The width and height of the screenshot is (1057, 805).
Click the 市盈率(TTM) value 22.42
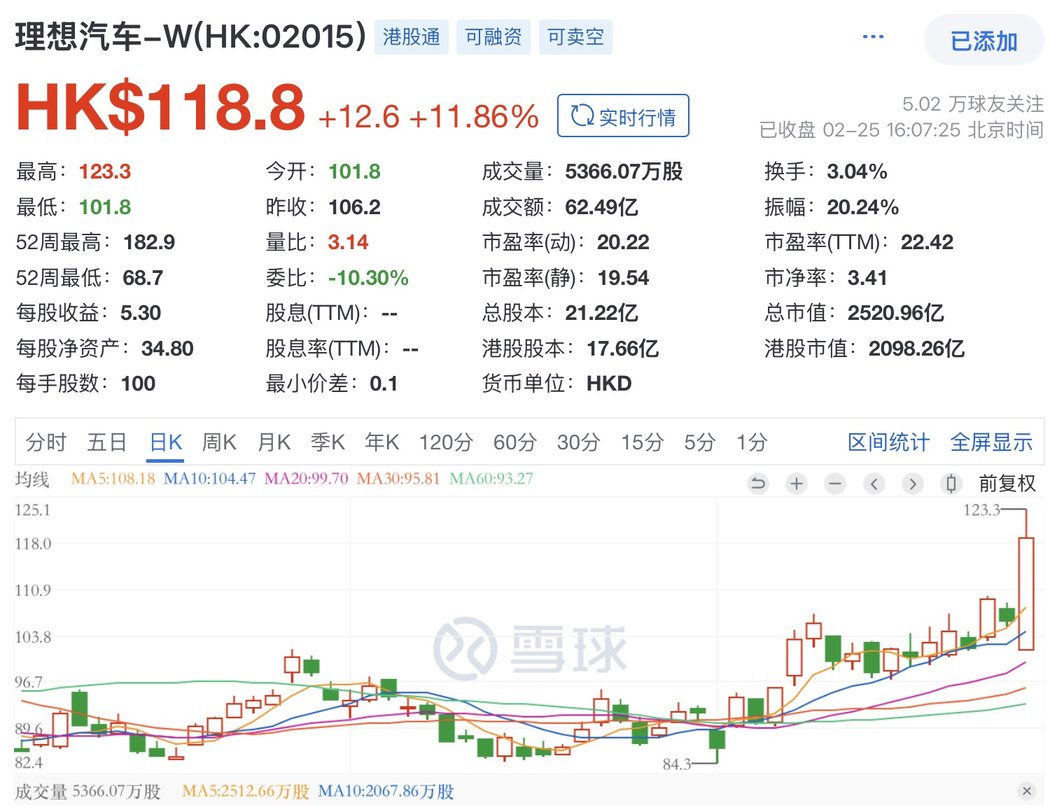pos(927,242)
